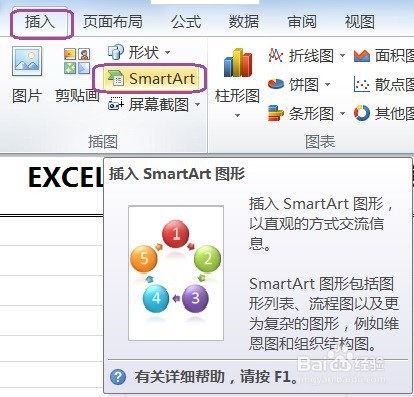
Task: Insert a picture using 图片 icon
Action: pyautogui.click(x=27, y=61)
